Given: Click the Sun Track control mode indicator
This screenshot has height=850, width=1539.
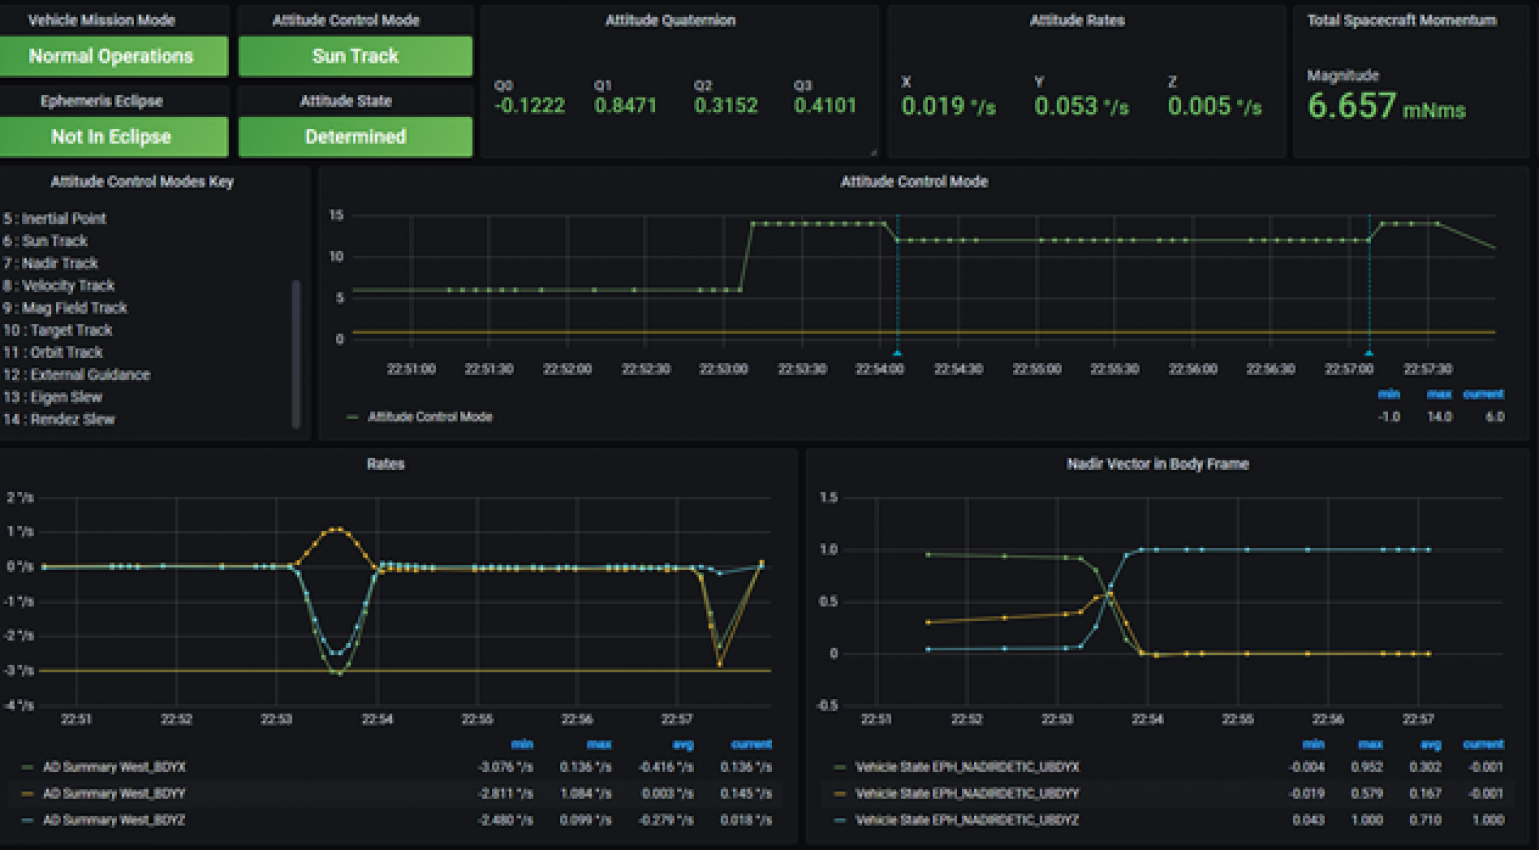Looking at the screenshot, I should click(355, 56).
